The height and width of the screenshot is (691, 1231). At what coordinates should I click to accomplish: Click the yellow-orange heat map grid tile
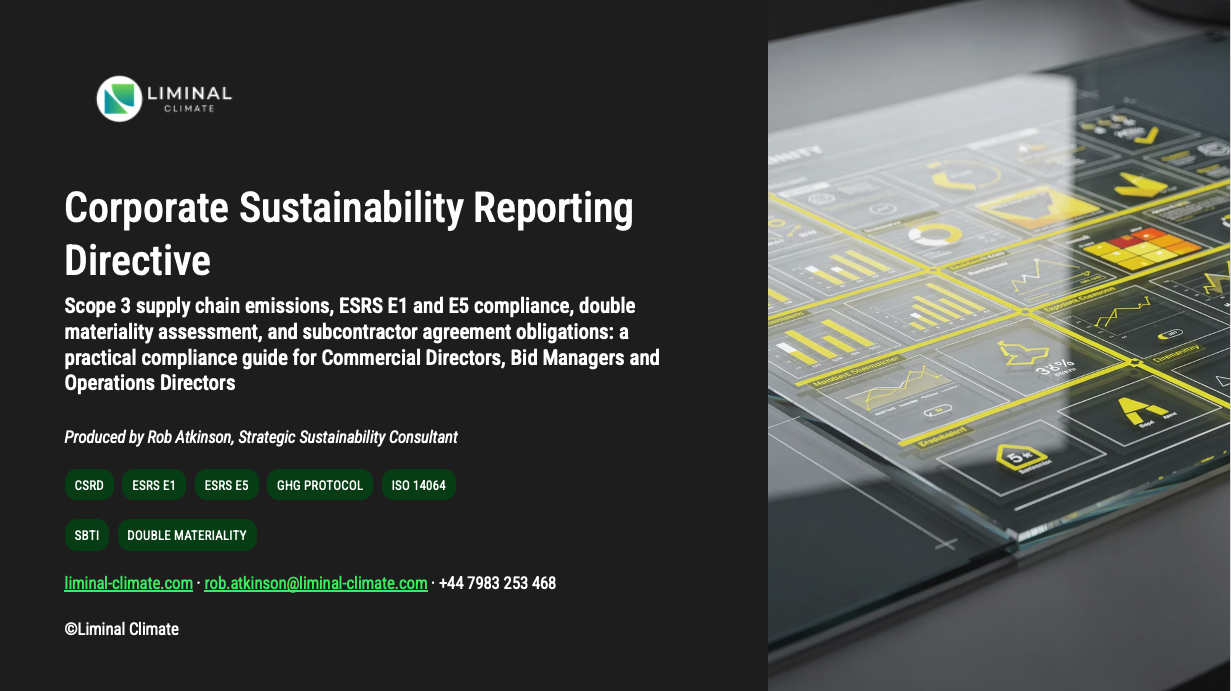(1141, 246)
